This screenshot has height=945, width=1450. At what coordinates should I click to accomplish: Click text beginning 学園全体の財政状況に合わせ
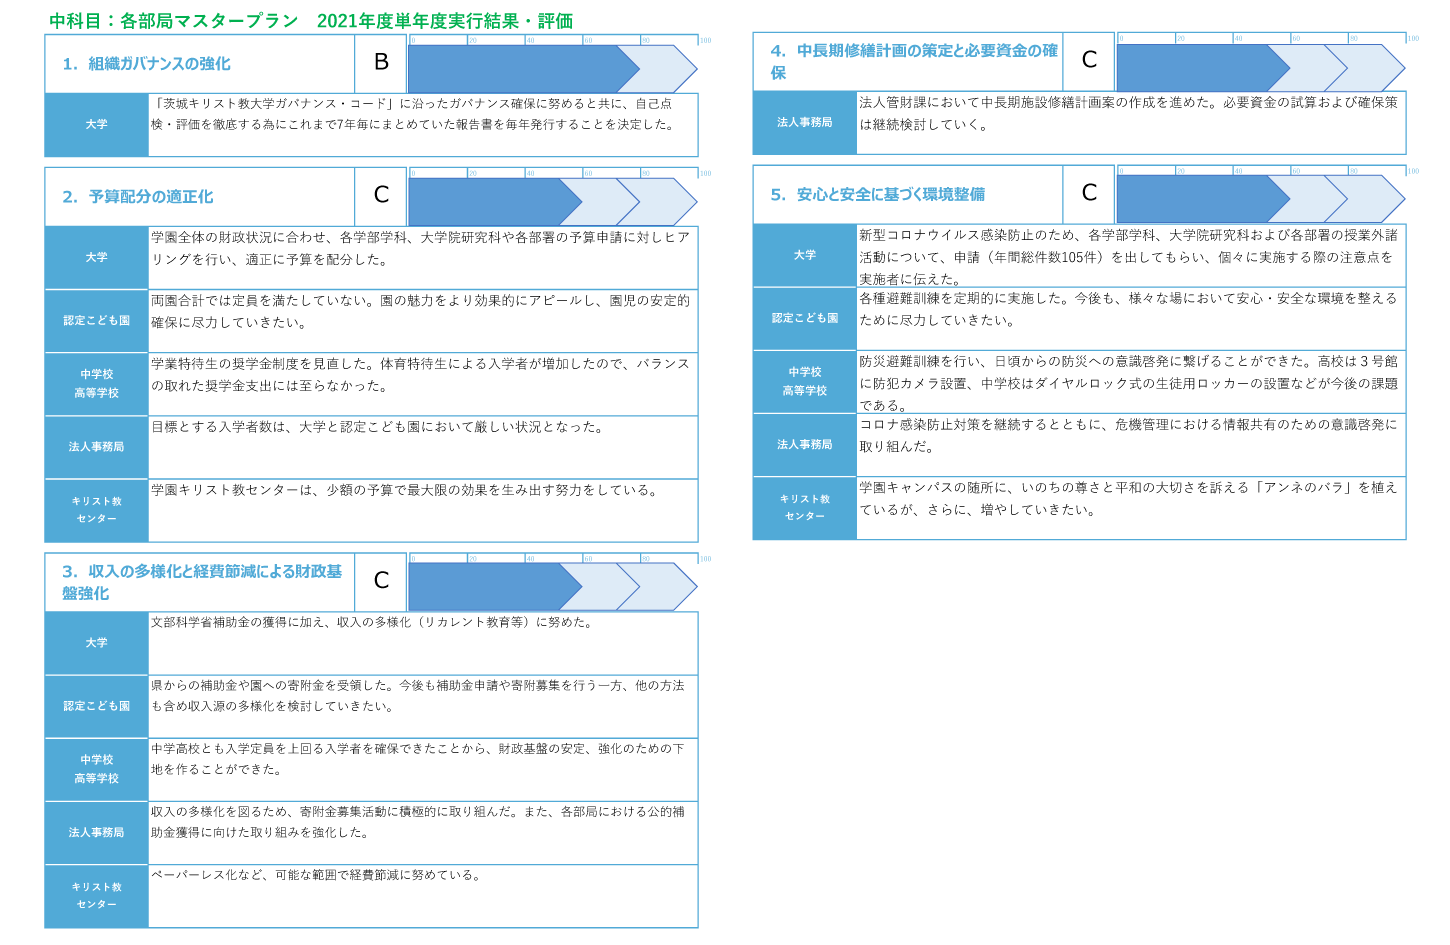(x=421, y=248)
